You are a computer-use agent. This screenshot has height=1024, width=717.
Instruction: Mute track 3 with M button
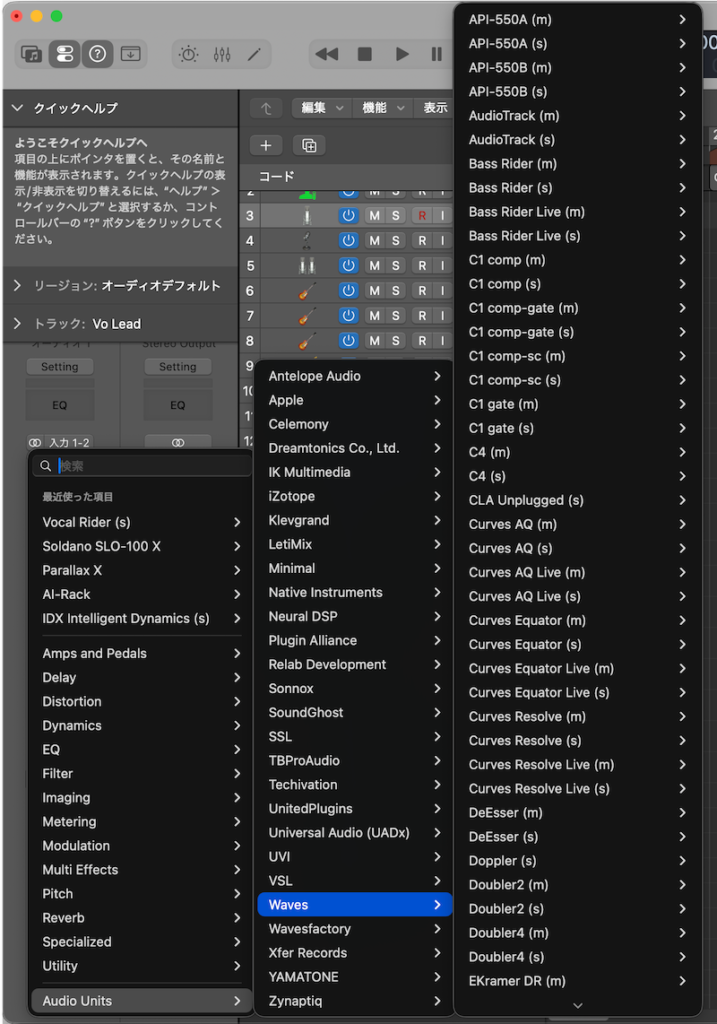click(x=374, y=216)
